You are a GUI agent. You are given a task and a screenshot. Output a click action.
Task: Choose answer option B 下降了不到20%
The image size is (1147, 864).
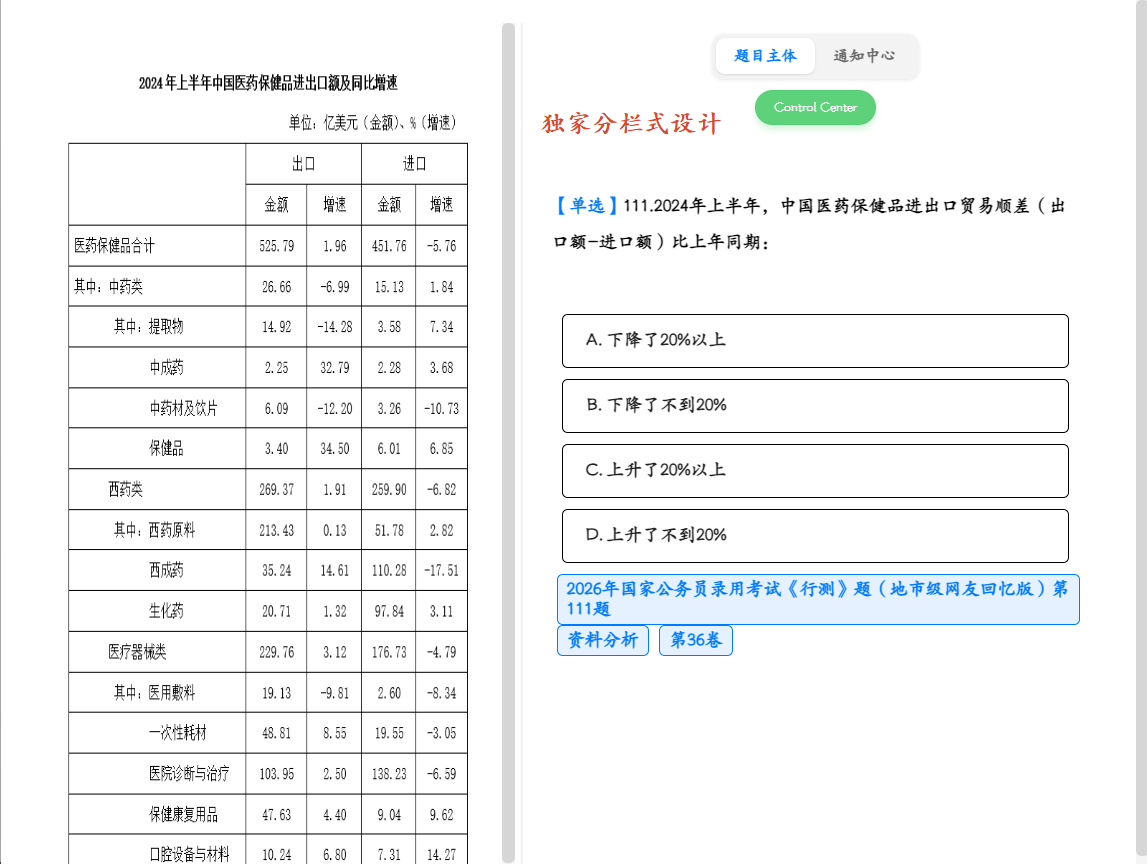pyautogui.click(x=815, y=406)
